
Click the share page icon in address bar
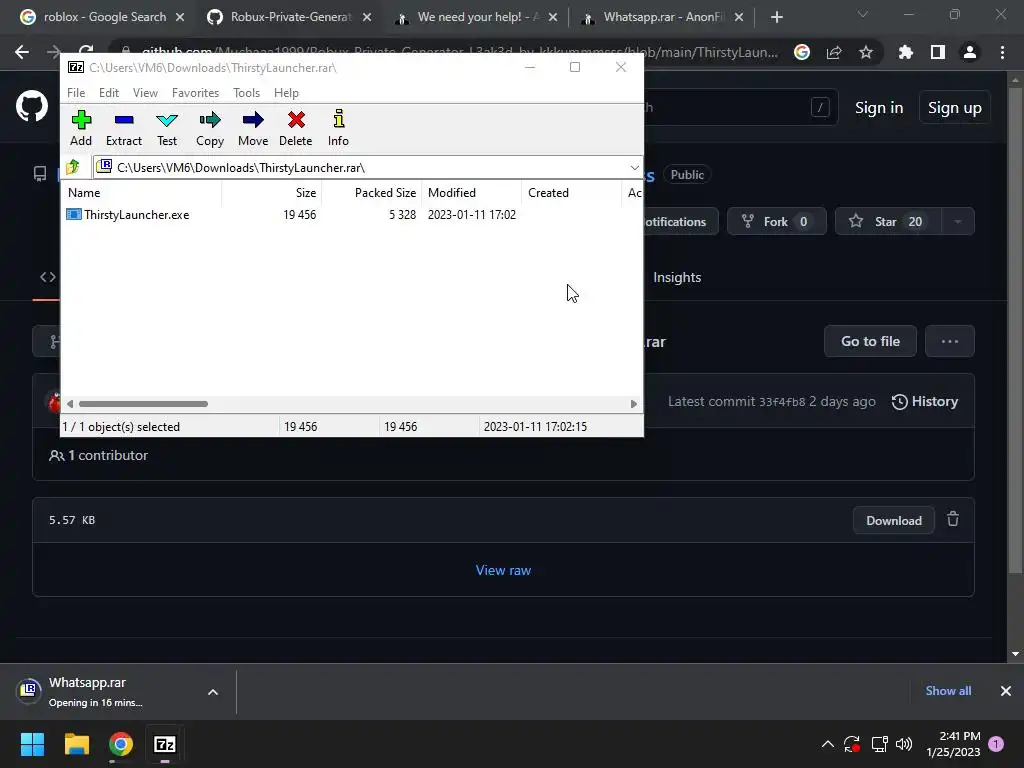click(x=834, y=52)
